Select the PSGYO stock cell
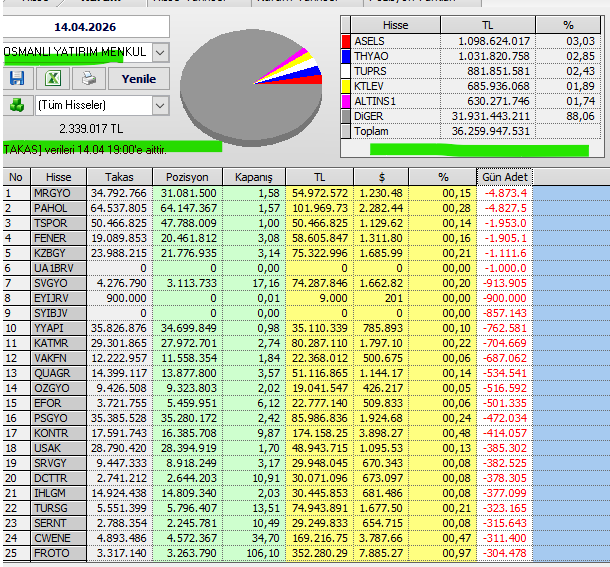 (x=58, y=418)
